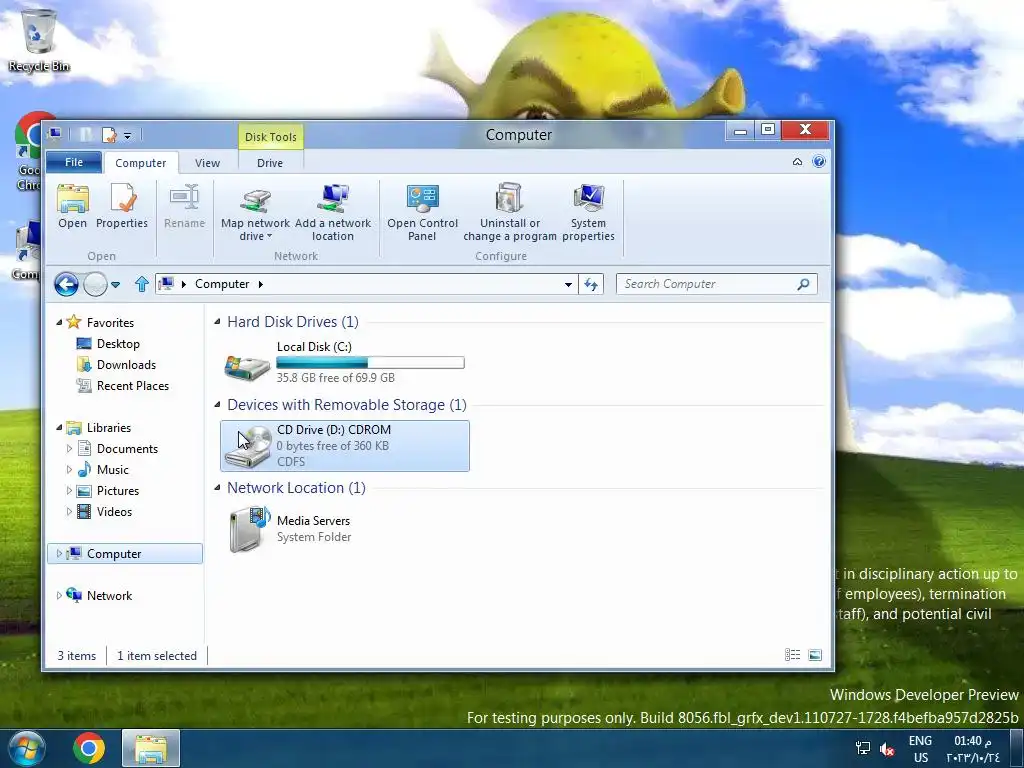
Task: Expand the Network tree node
Action: (x=59, y=596)
